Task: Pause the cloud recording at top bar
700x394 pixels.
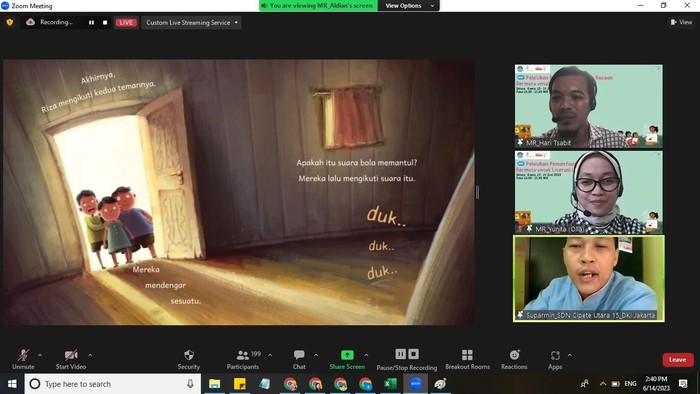Action: pyautogui.click(x=92, y=22)
